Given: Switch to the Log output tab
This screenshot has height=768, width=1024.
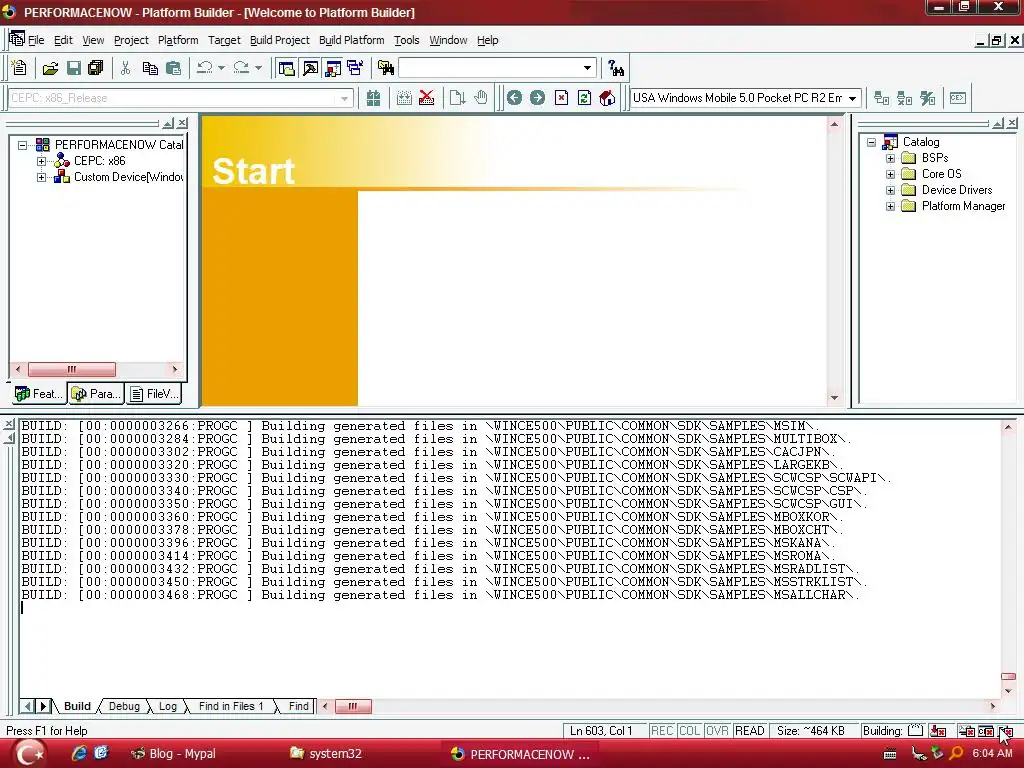Looking at the screenshot, I should click(168, 706).
